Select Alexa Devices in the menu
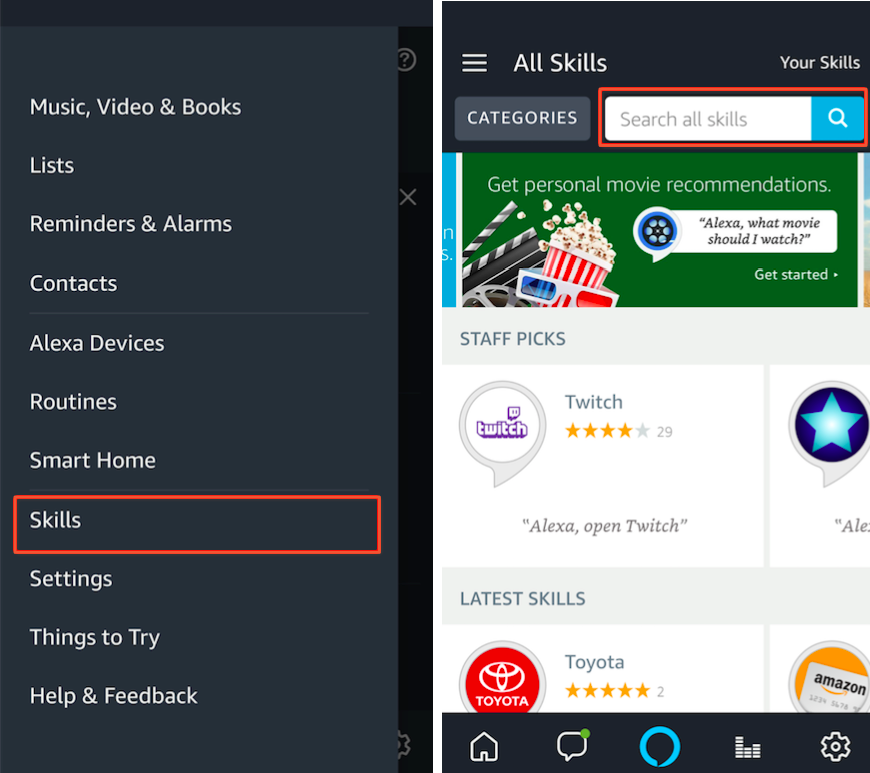Viewport: 870px width, 773px height. pos(97,343)
